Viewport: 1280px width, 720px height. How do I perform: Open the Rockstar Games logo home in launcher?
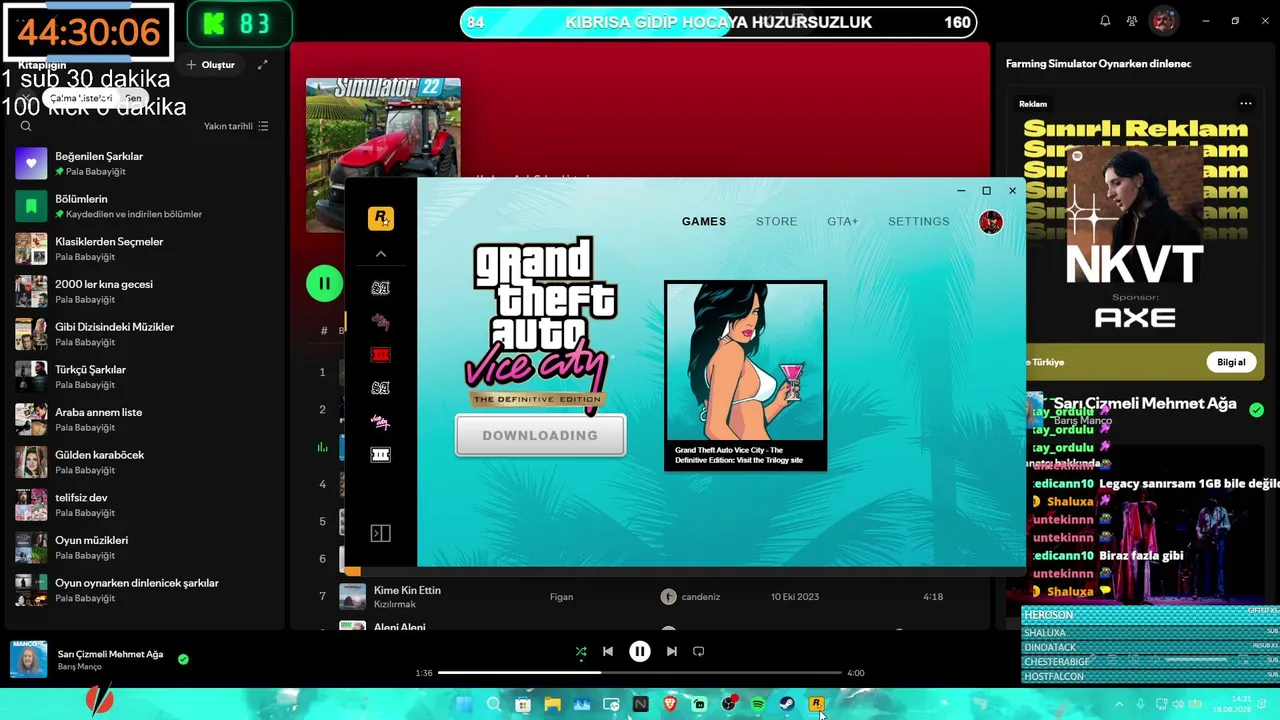click(380, 218)
